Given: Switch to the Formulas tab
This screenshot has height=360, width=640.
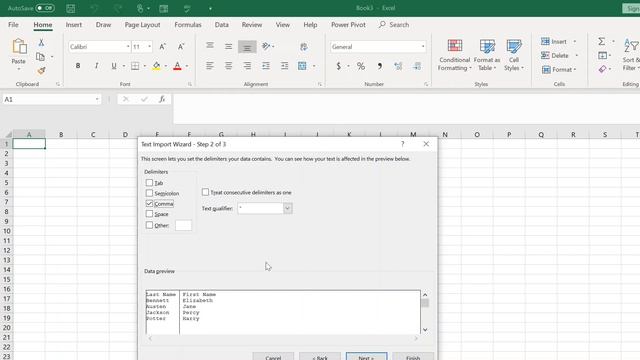Looking at the screenshot, I should click(x=188, y=25).
